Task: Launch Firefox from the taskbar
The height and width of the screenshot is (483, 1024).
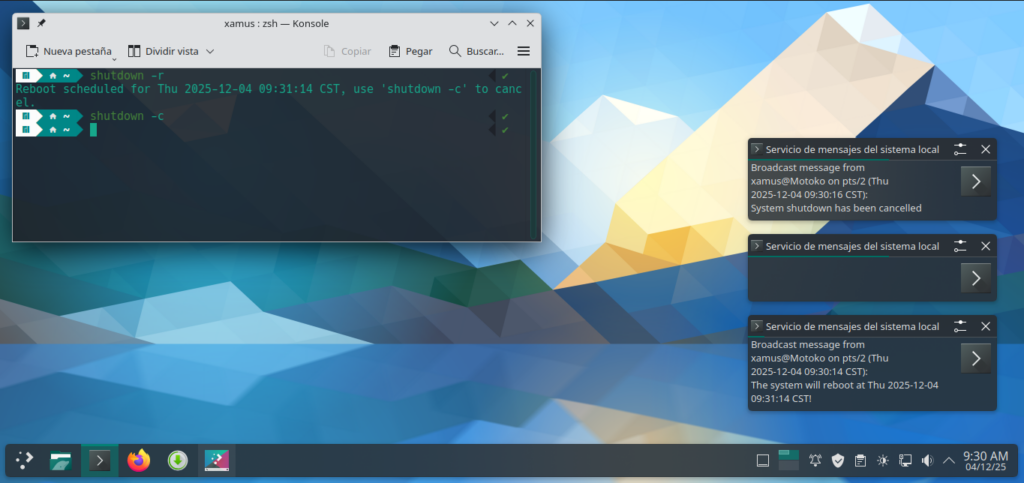Action: coord(138,461)
